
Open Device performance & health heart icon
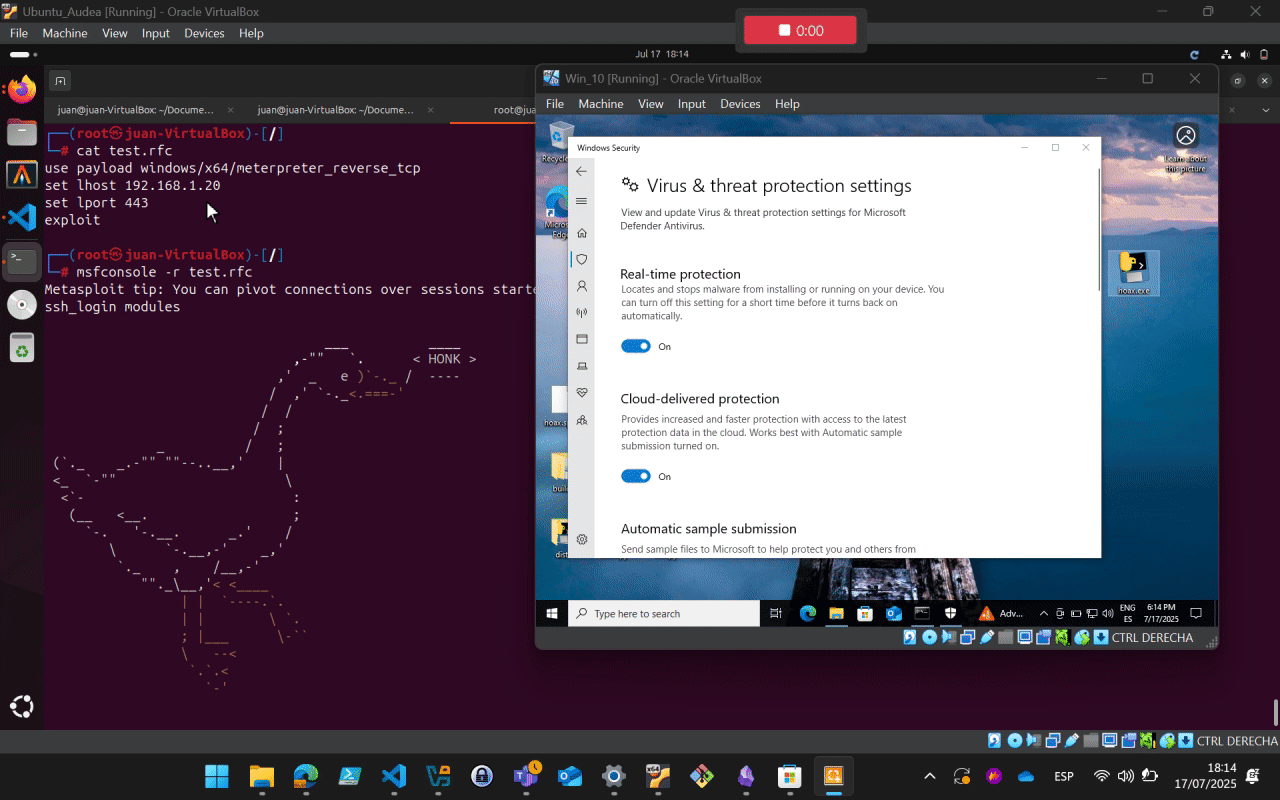coord(582,393)
